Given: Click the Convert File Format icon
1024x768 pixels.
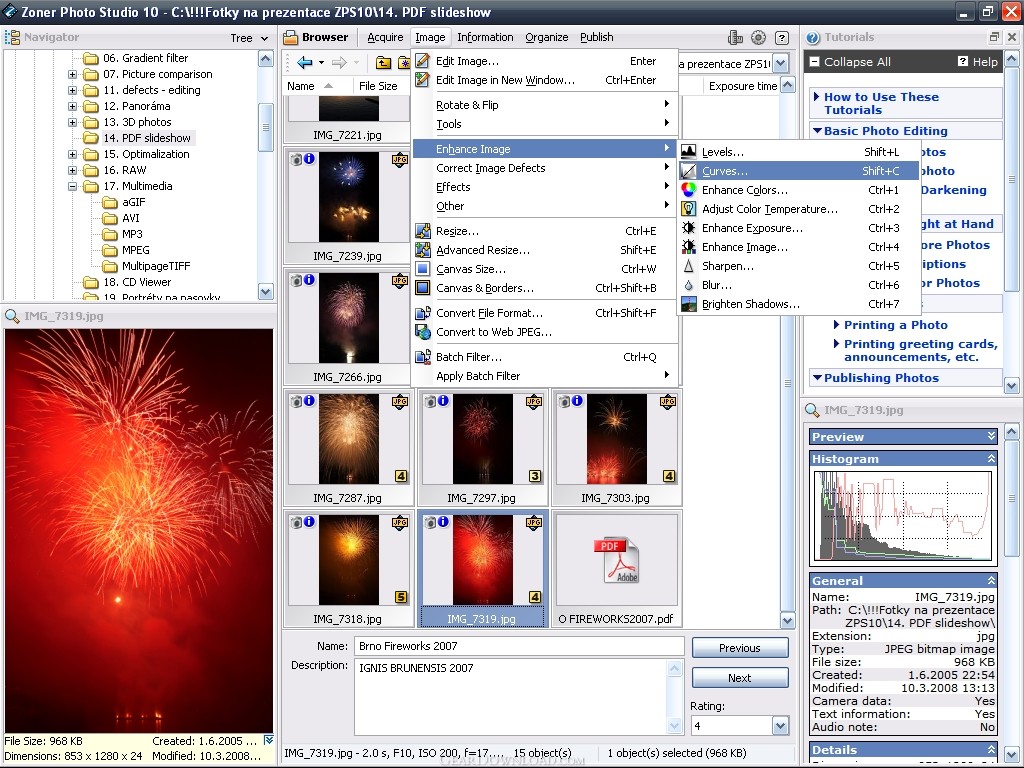Looking at the screenshot, I should click(423, 313).
